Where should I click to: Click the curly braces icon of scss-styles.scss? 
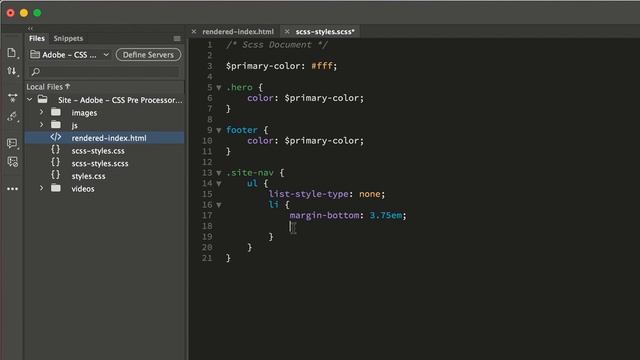pyautogui.click(x=56, y=163)
